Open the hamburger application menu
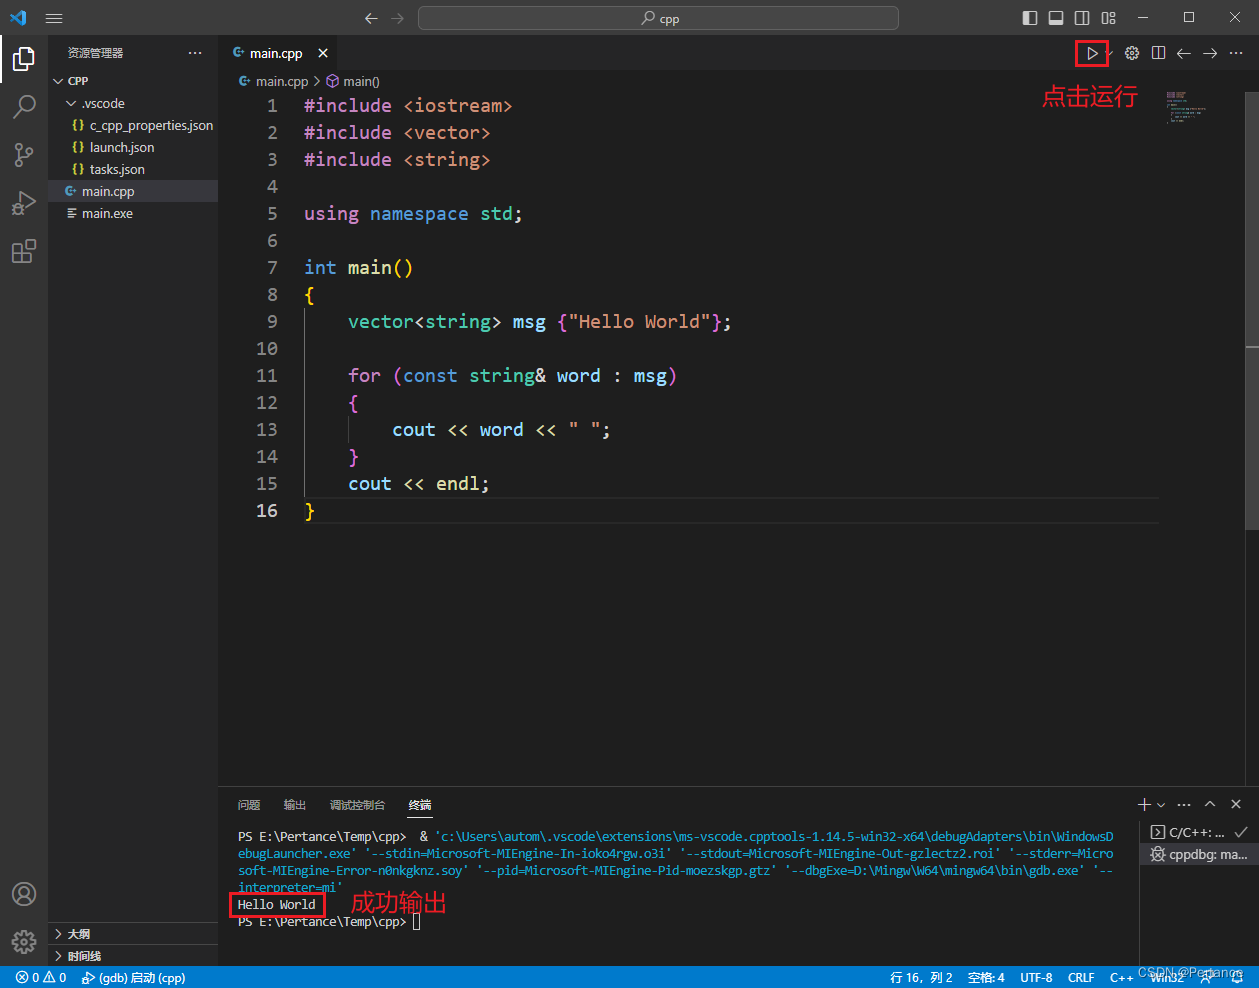This screenshot has height=988, width=1259. point(54,18)
